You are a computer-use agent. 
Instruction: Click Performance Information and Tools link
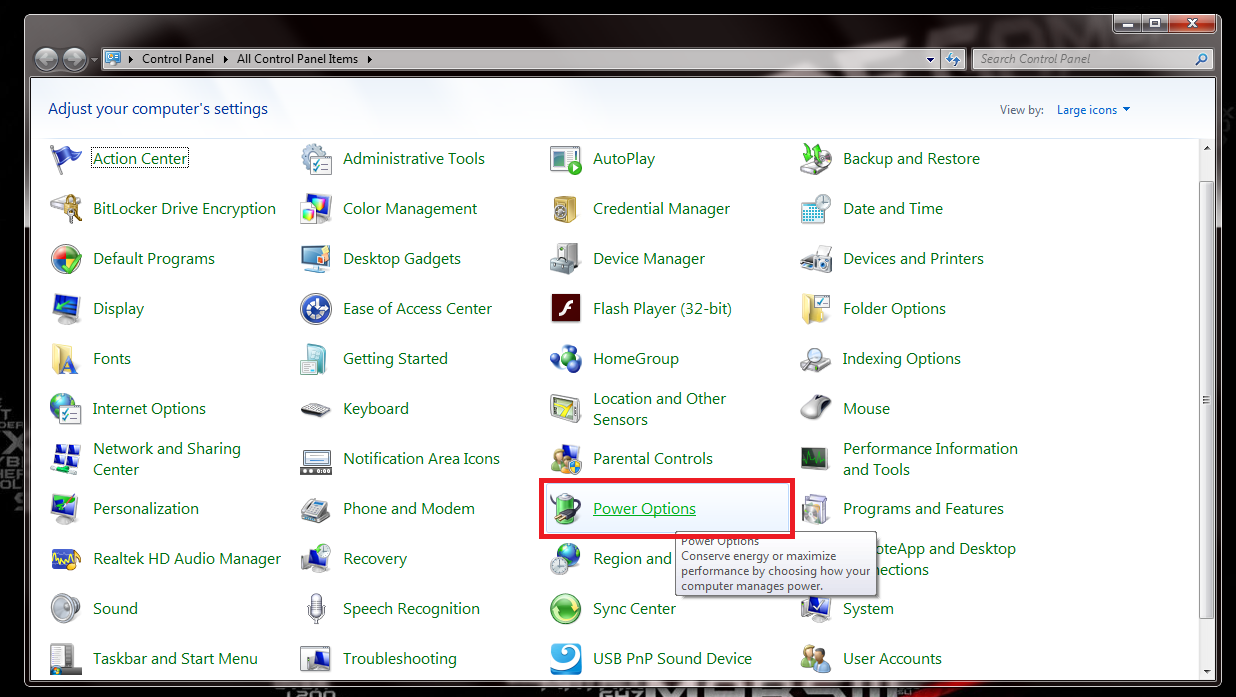click(x=930, y=459)
